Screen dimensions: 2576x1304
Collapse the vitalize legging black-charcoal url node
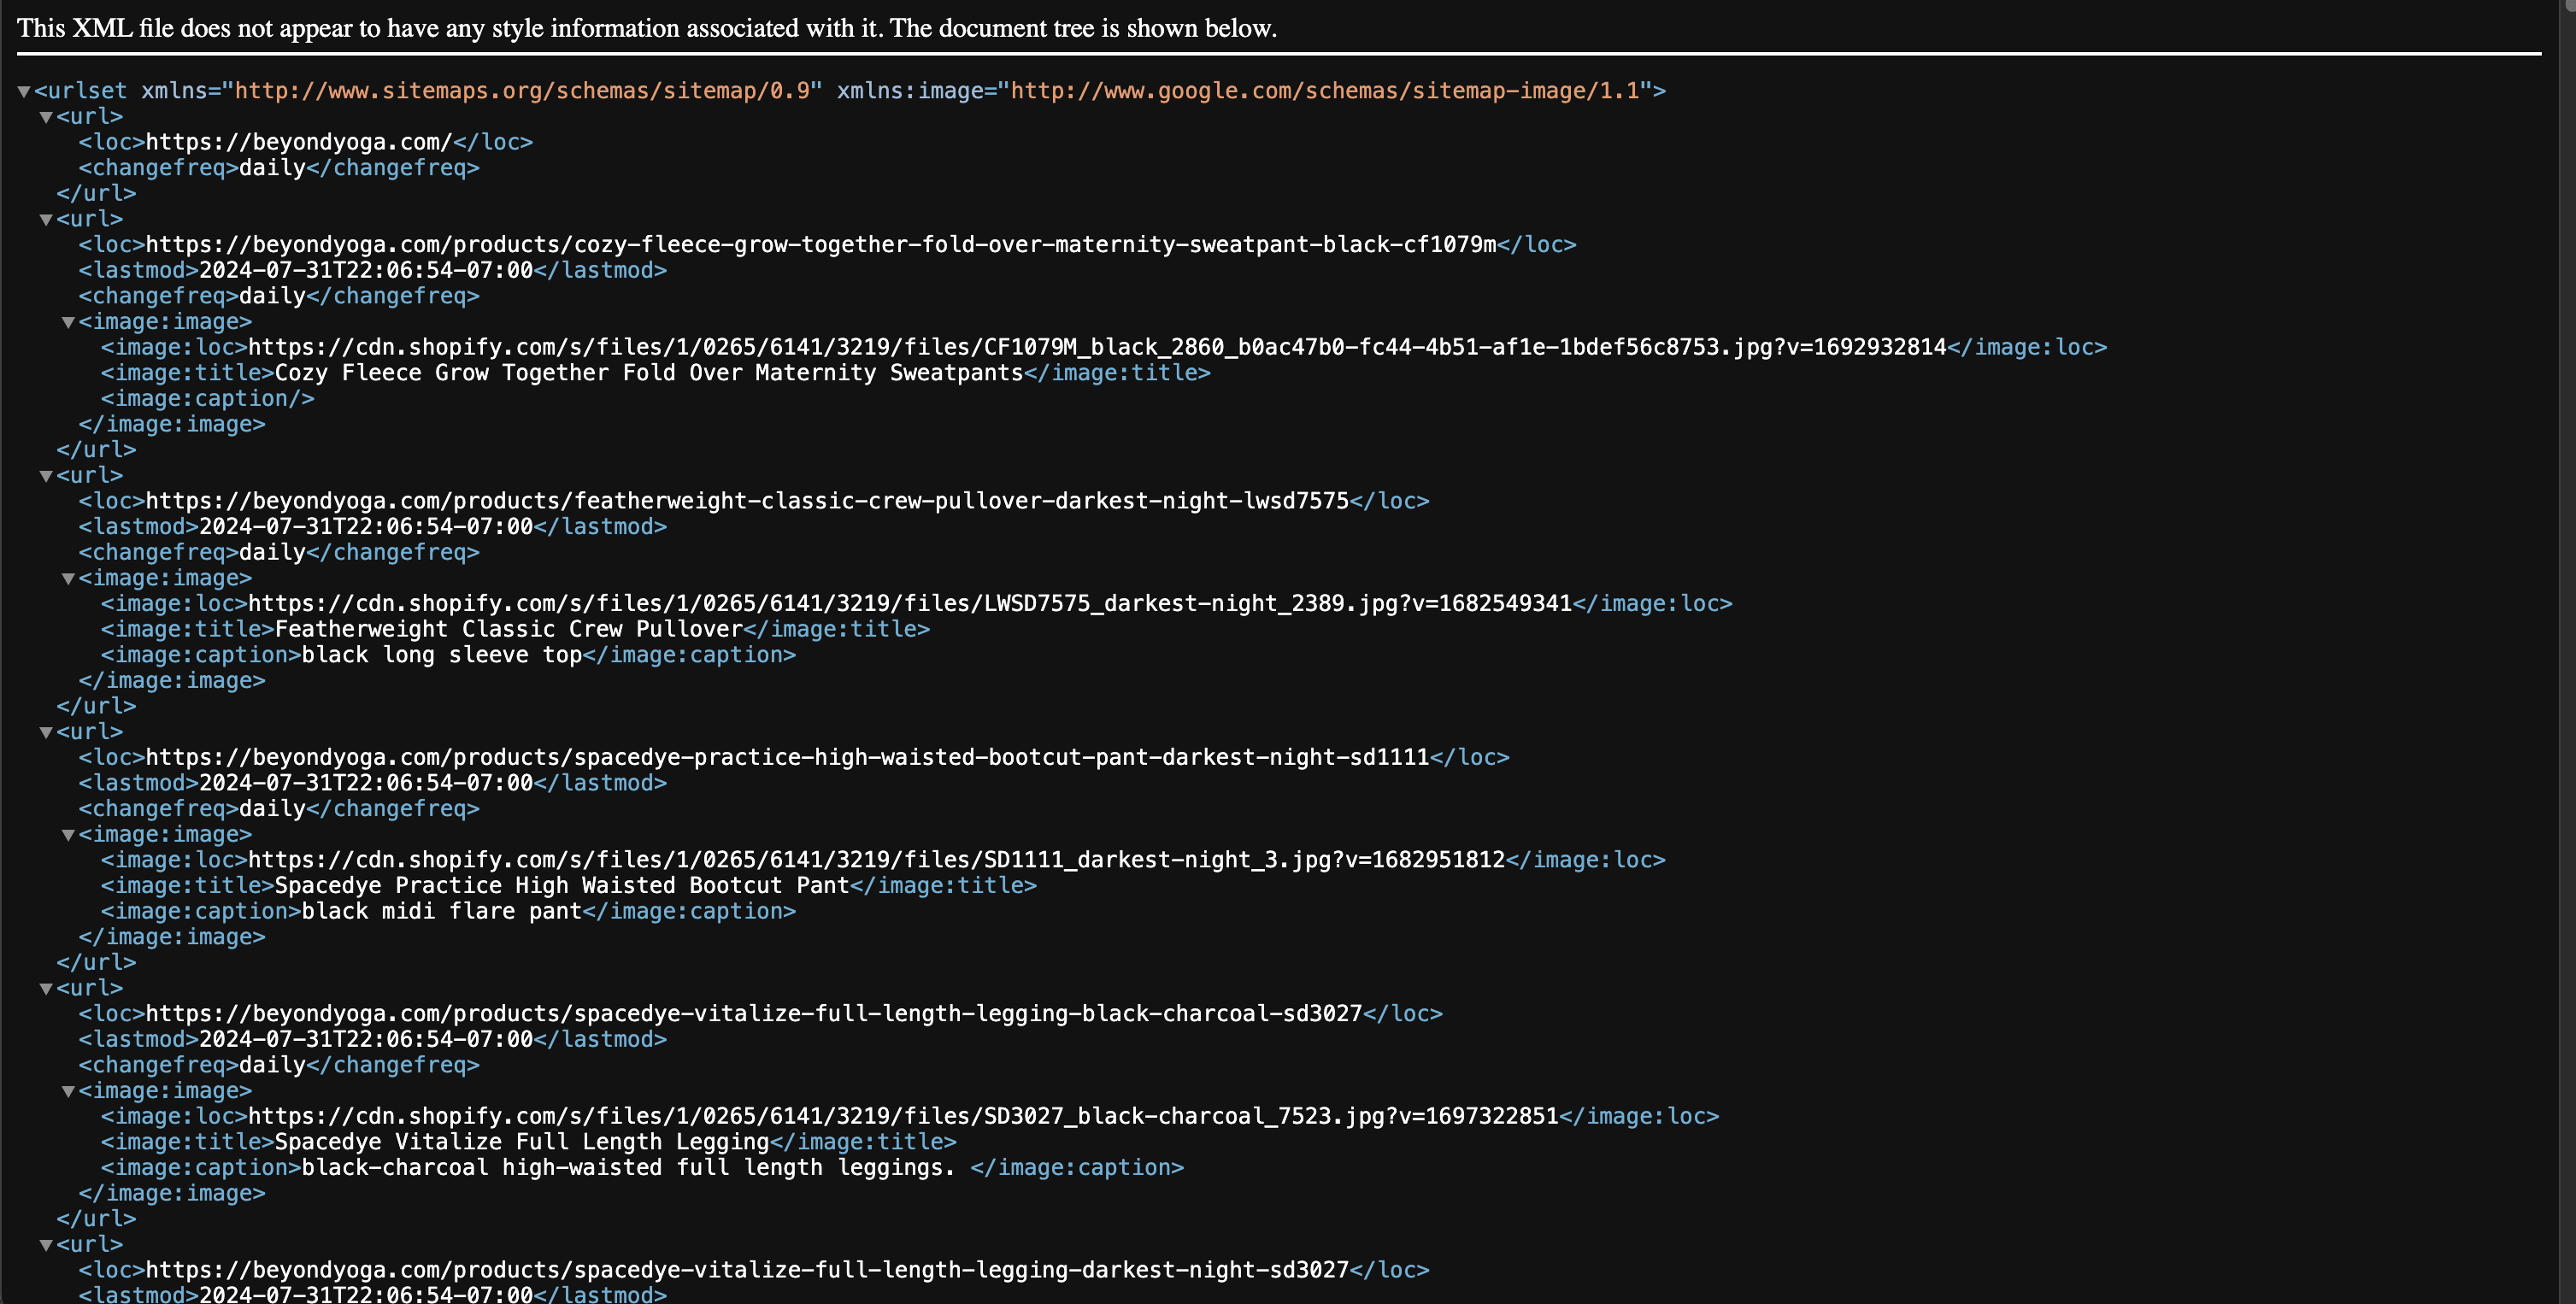click(x=46, y=989)
